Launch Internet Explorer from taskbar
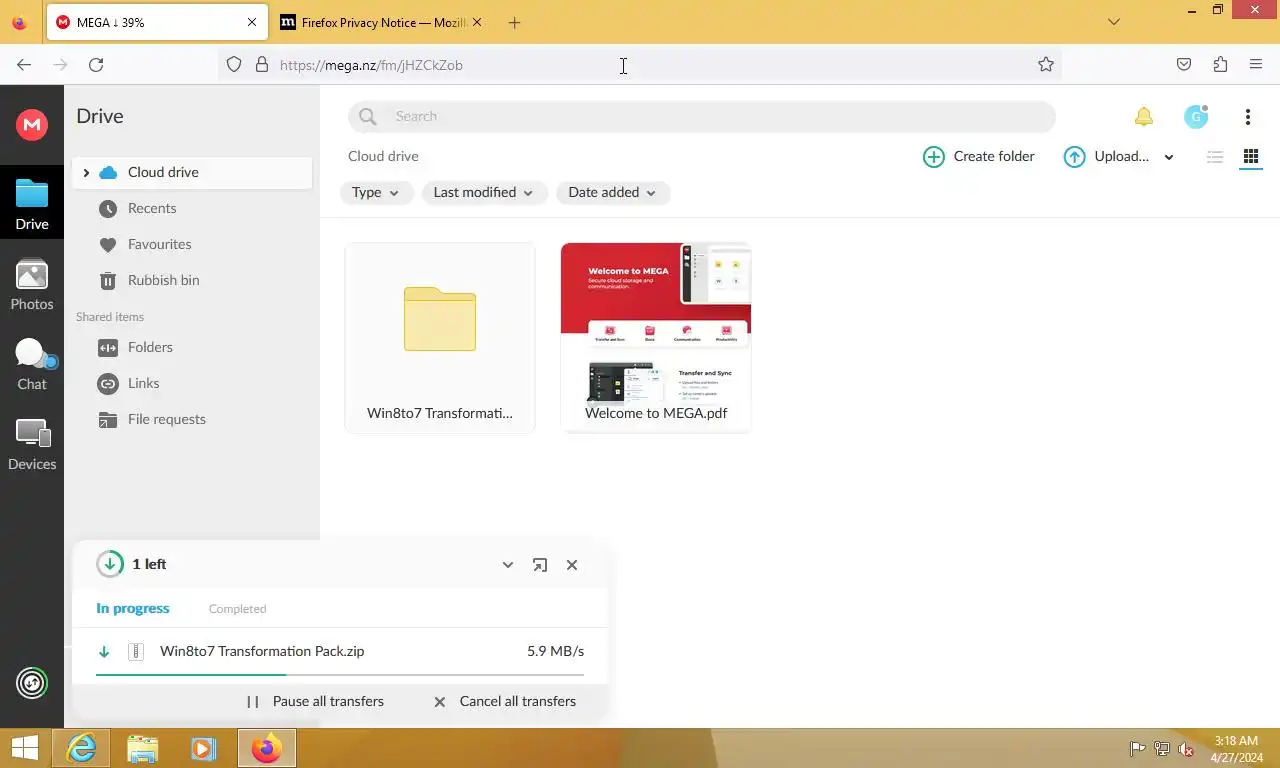 tap(81, 748)
